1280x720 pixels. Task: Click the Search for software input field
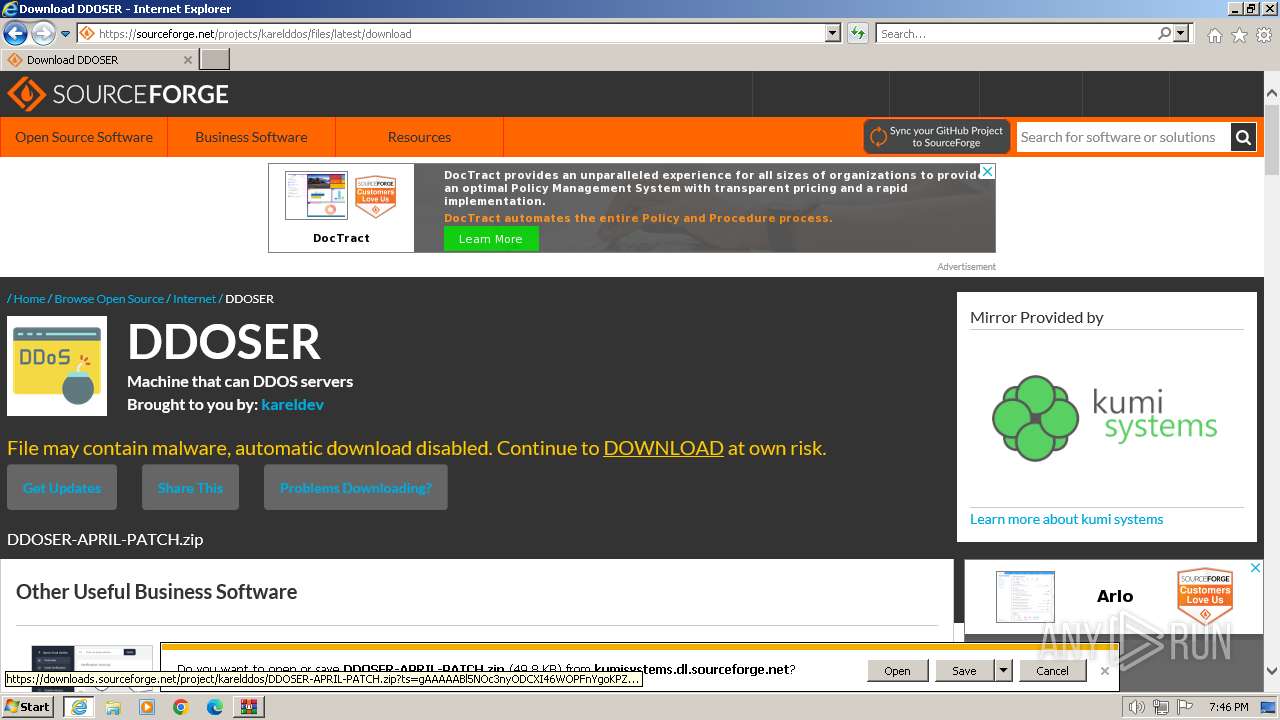pyautogui.click(x=1124, y=137)
